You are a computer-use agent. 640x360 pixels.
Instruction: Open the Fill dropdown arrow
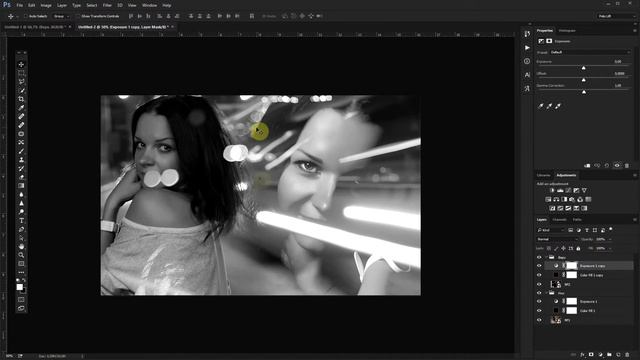point(610,248)
